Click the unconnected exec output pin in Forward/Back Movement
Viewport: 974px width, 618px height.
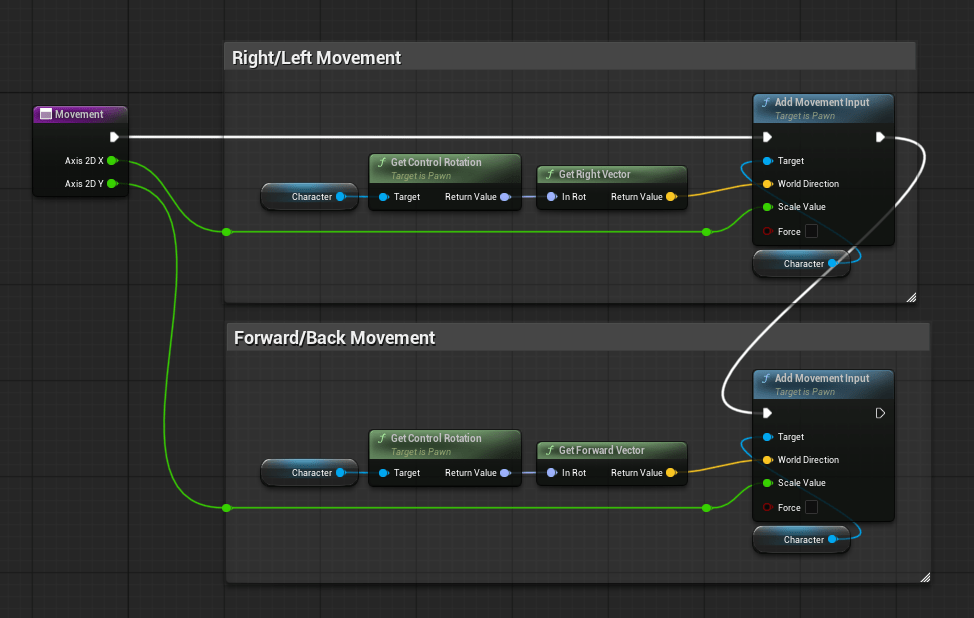880,413
